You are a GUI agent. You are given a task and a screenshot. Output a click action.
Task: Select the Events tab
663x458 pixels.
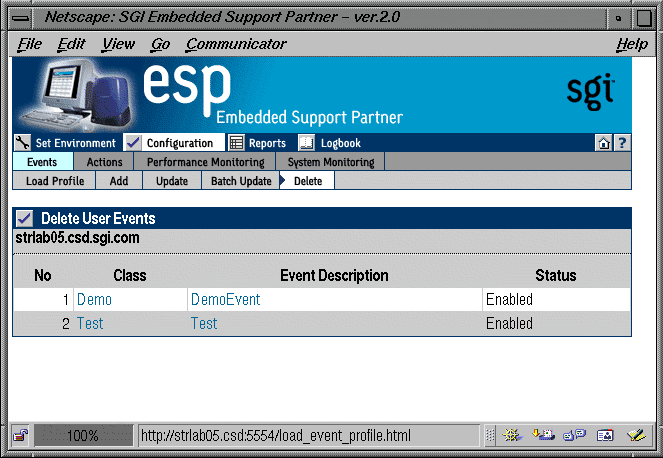click(x=42, y=162)
